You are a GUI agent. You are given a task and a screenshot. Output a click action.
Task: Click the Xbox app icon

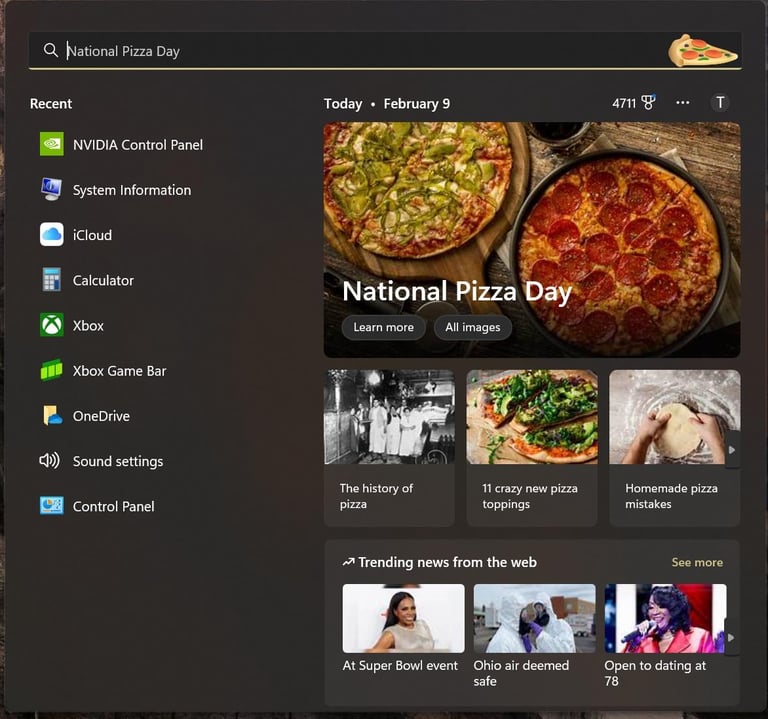pyautogui.click(x=51, y=325)
